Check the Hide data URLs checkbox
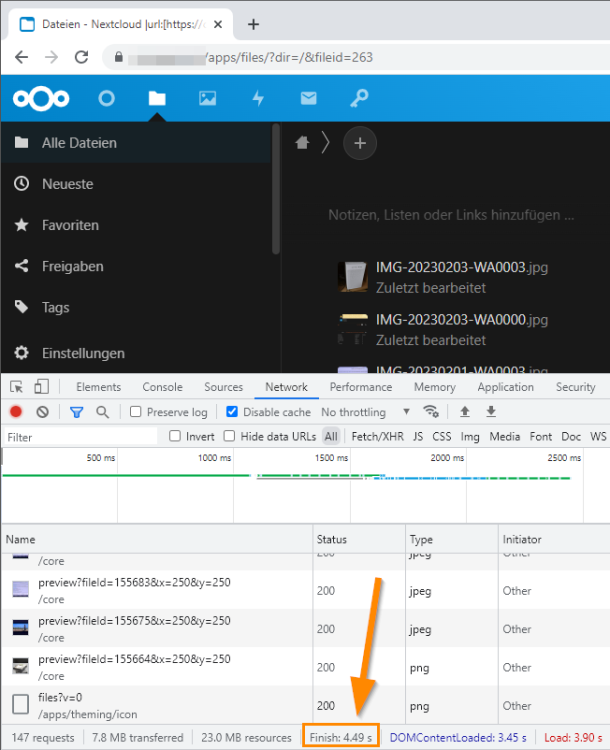Image resolution: width=610 pixels, height=750 pixels. [230, 436]
